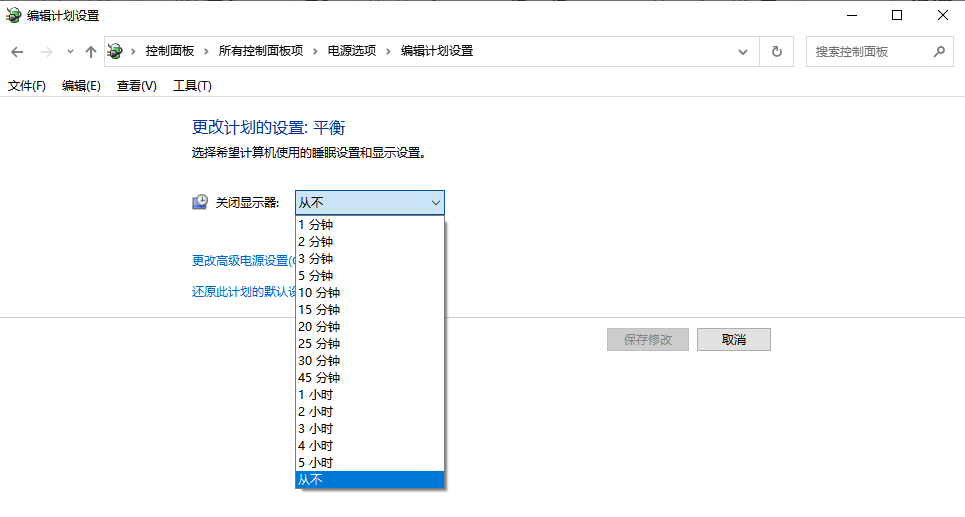This screenshot has height=517, width=965.
Task: Maximize the 编辑计划设置 window
Action: coord(897,15)
